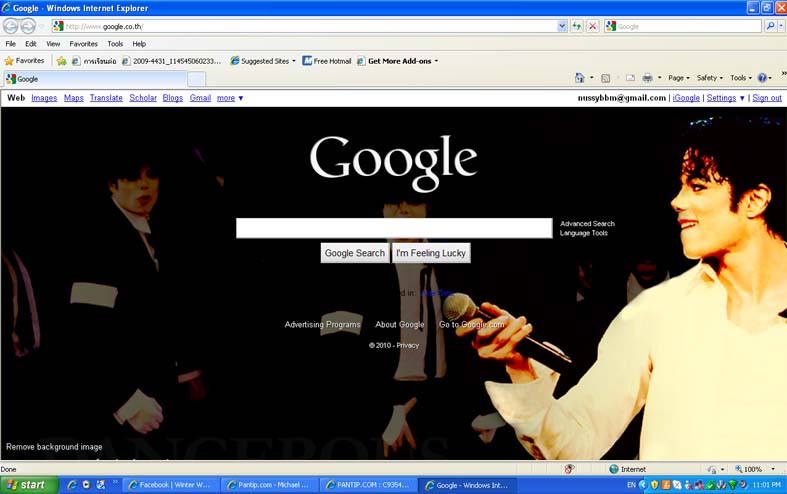
Task: Click the orange tray icon
Action: point(666,484)
